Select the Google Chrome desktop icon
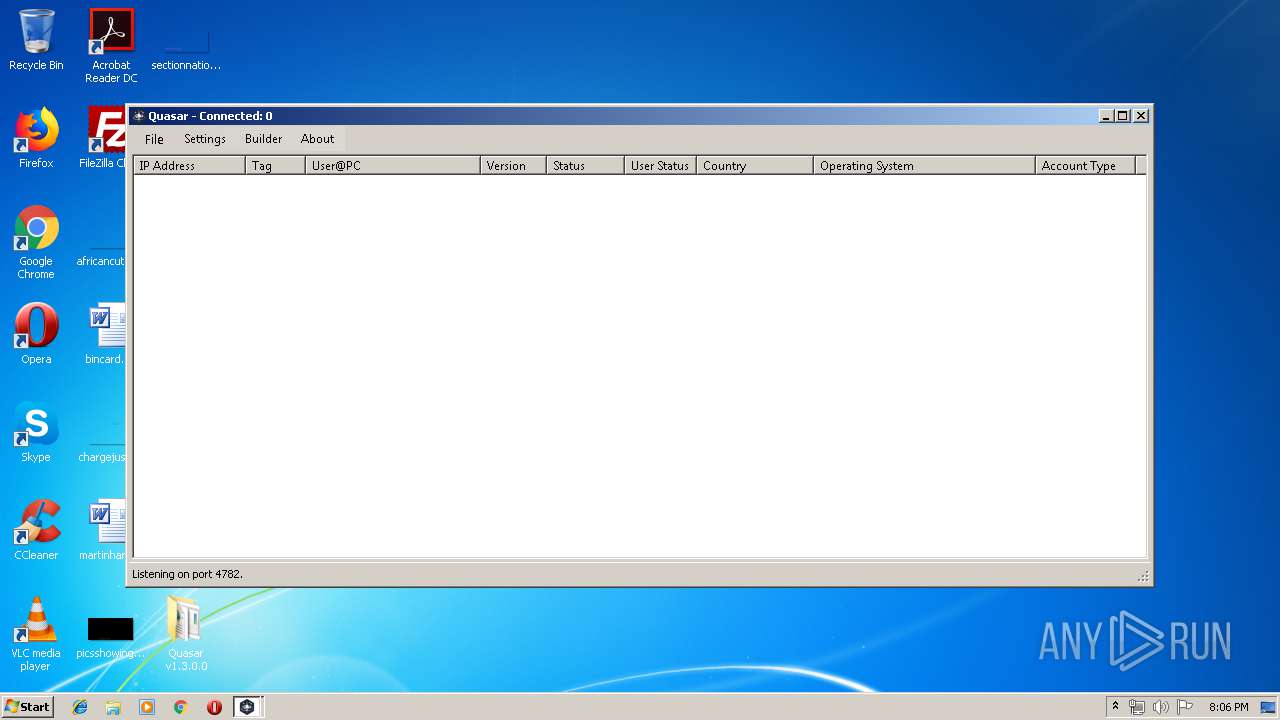This screenshot has width=1280, height=720. coord(36,242)
